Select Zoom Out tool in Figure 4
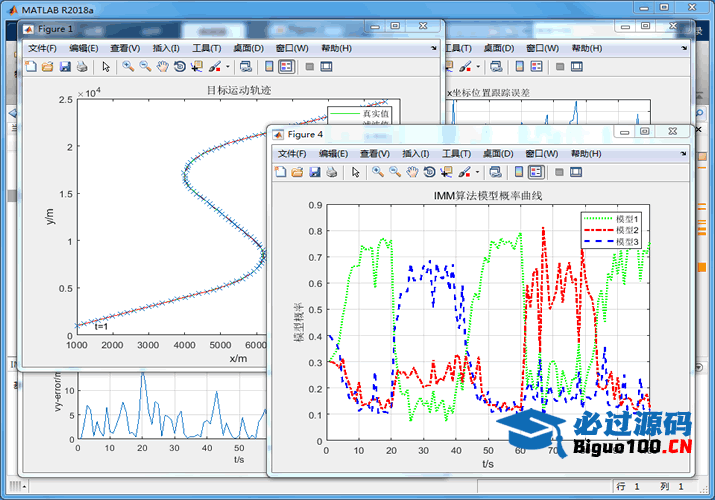715x500 pixels. point(395,172)
